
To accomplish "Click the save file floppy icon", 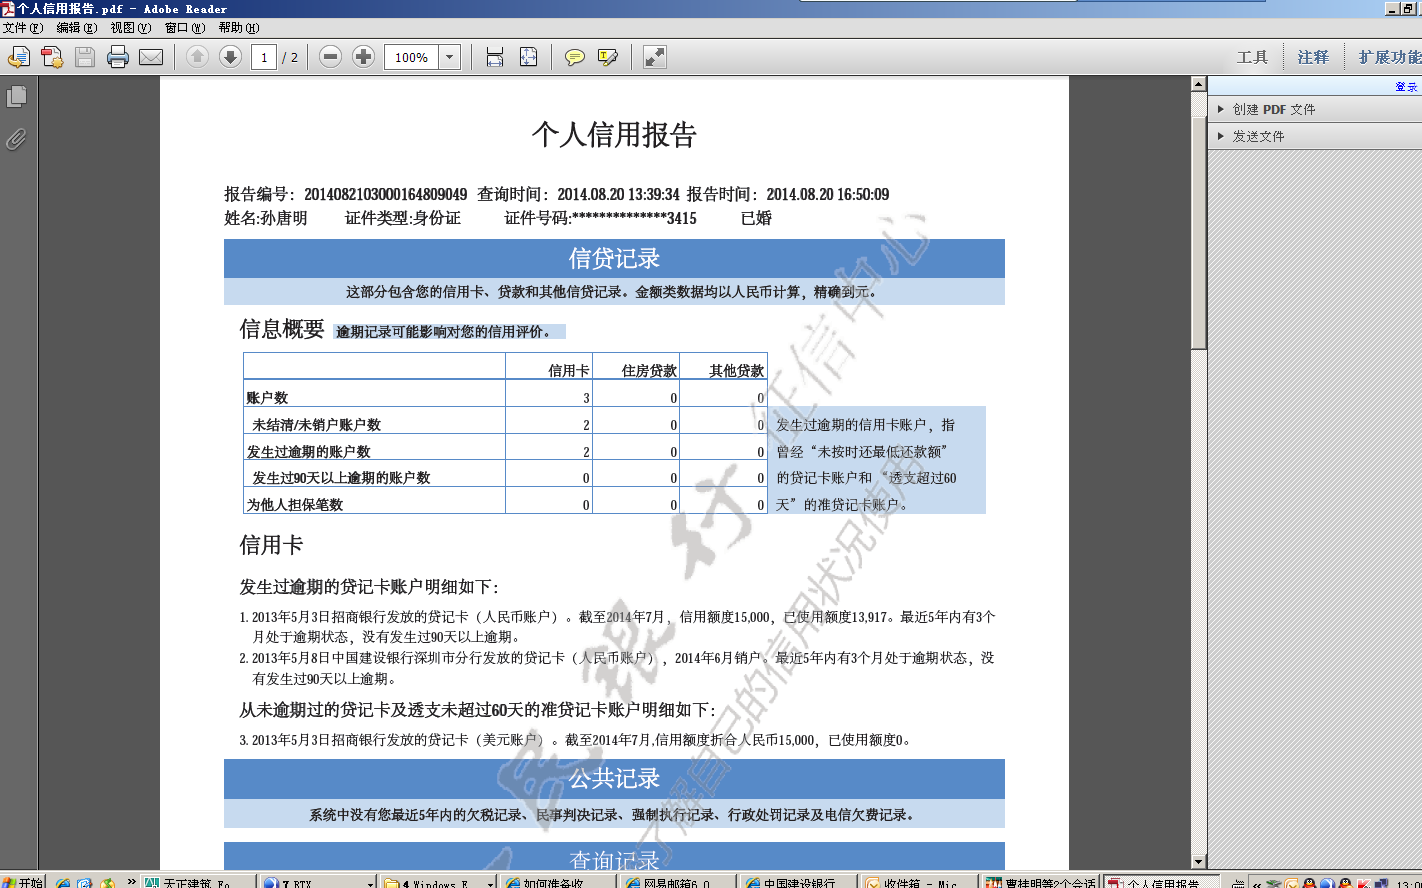I will (x=85, y=57).
